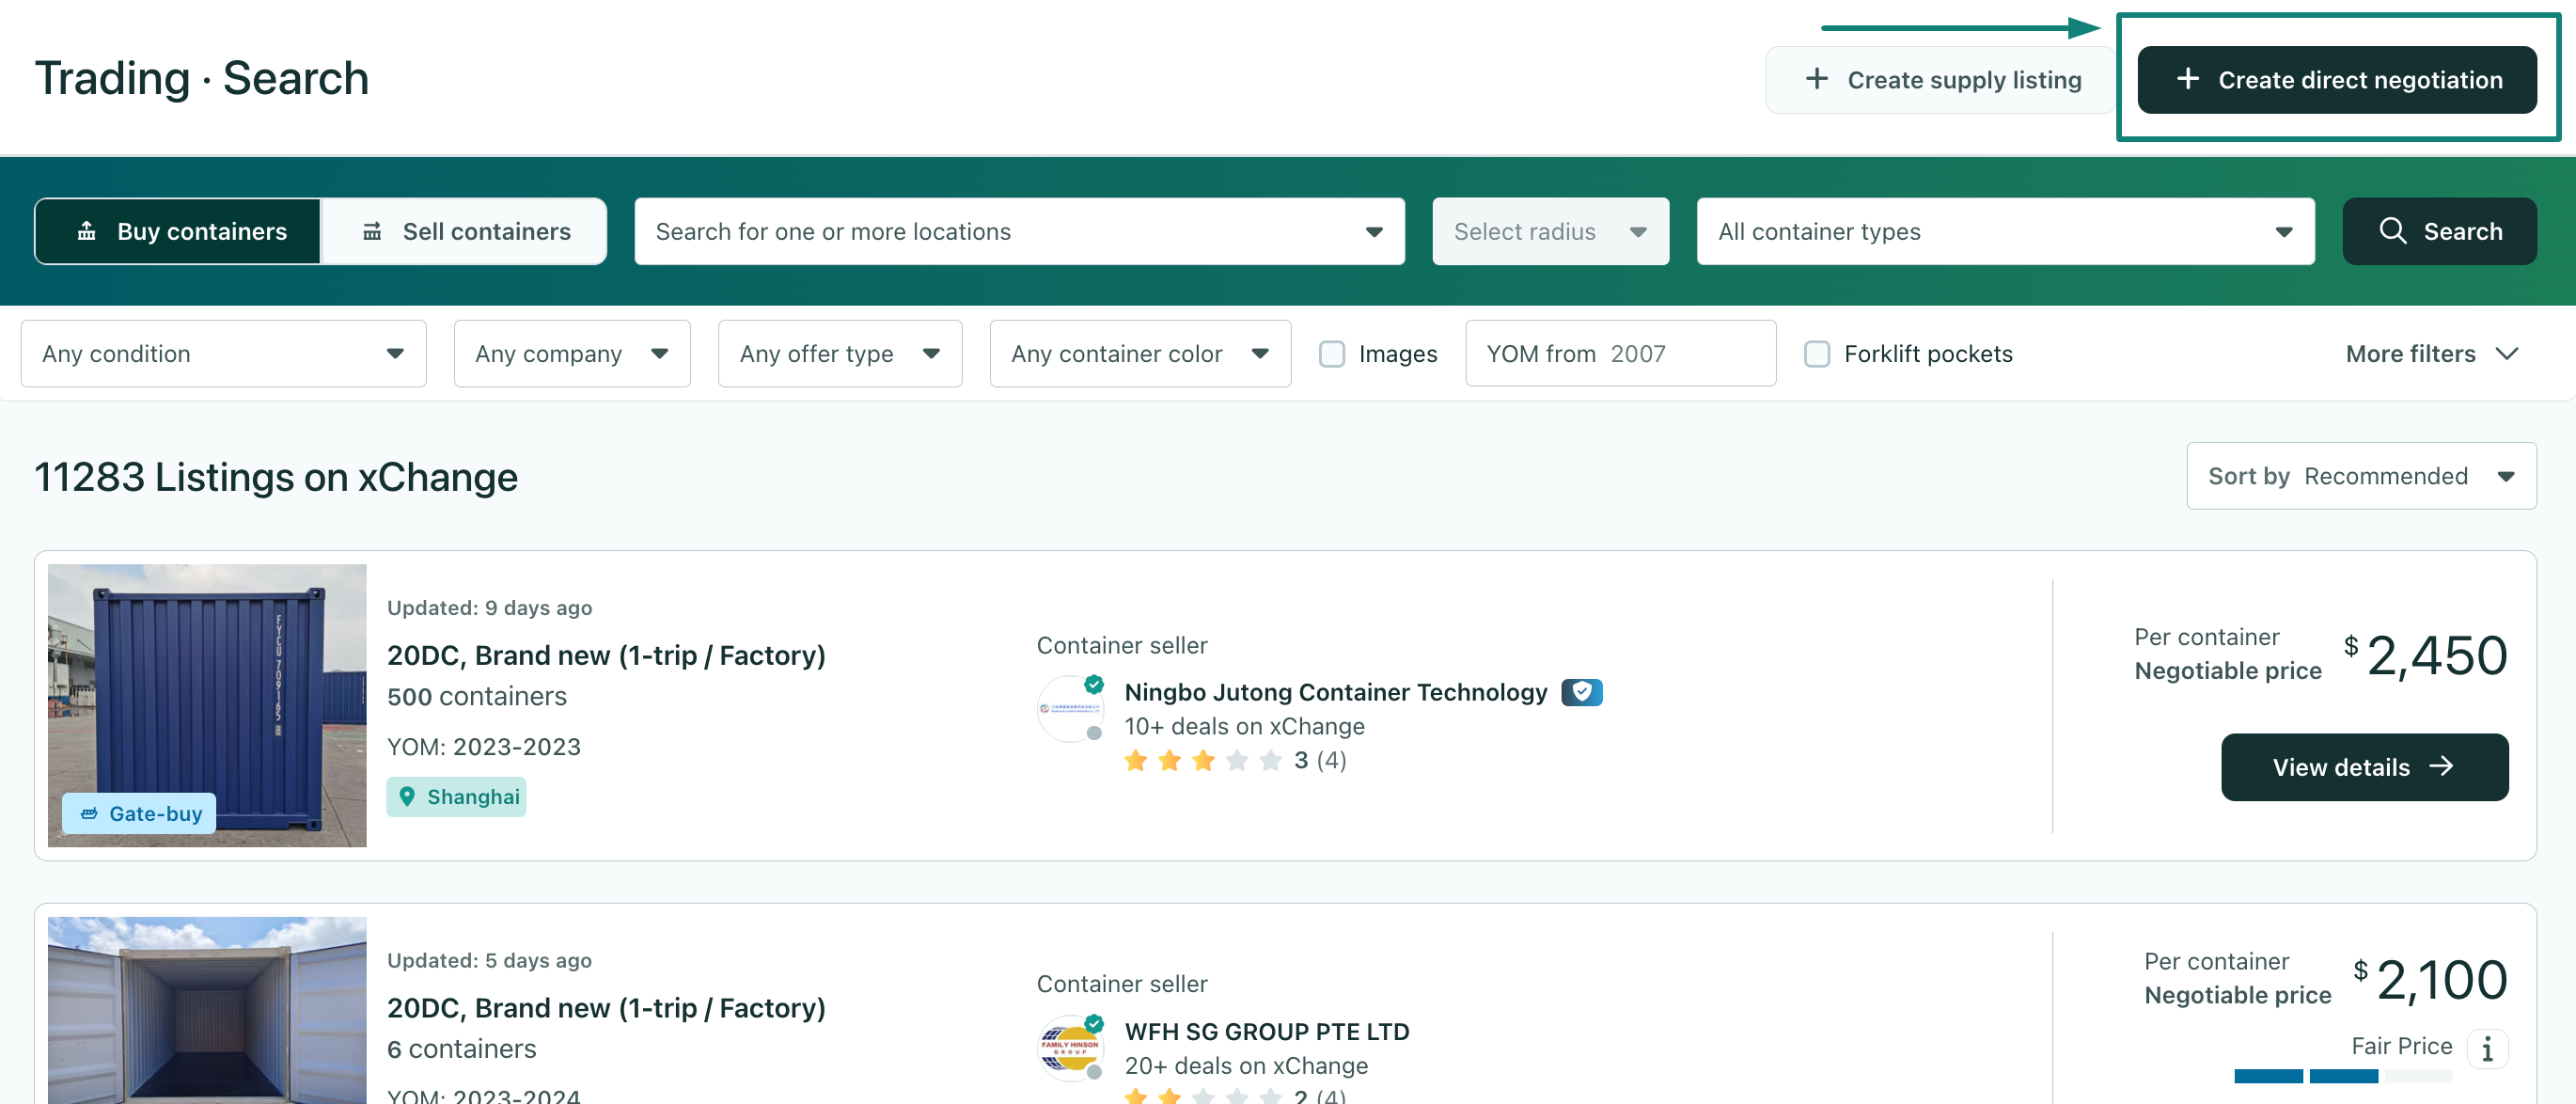Click the Create direct negotiation button
Viewport: 2576px width, 1104px height.
pos(2336,79)
